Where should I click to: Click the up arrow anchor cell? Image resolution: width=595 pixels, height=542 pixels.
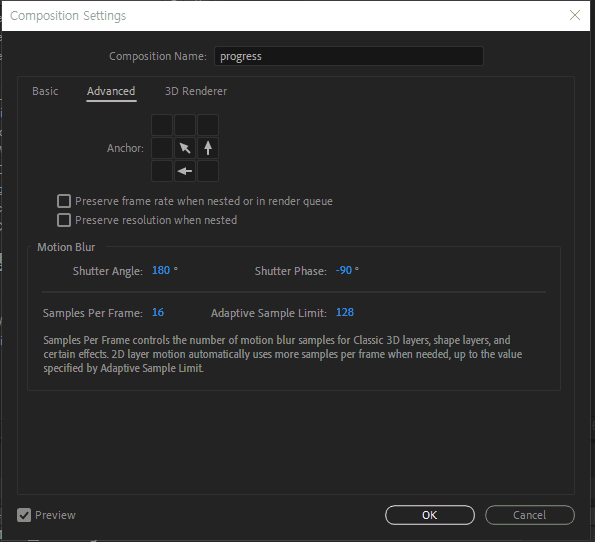(x=208, y=148)
